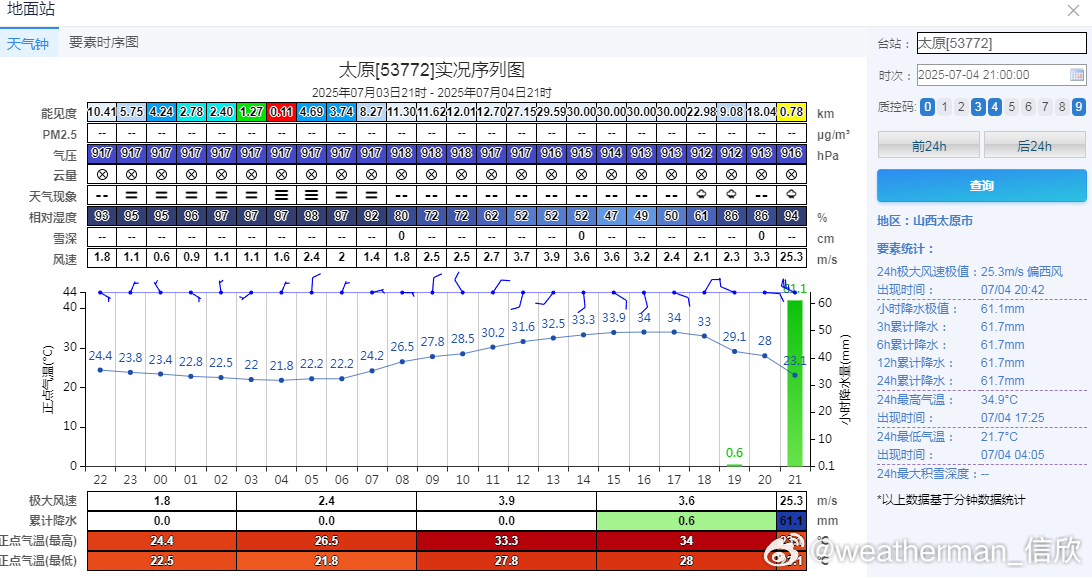Toggle quality control code 1
Image resolution: width=1092 pixels, height=578 pixels.
coord(944,107)
